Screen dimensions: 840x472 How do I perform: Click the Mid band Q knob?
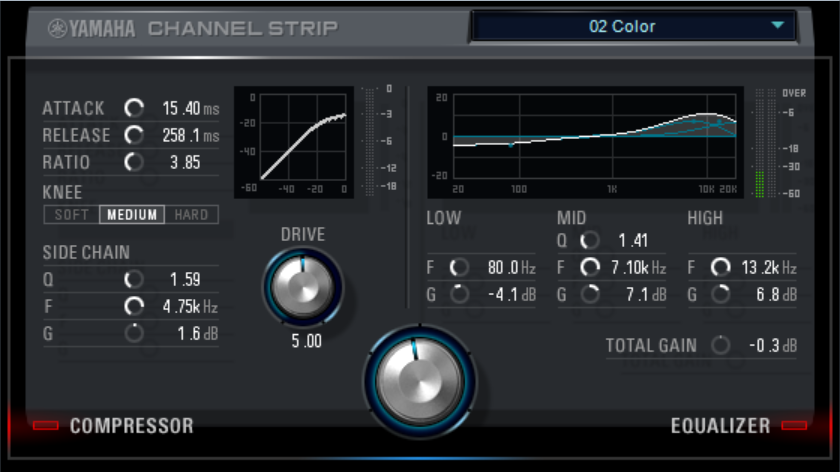pos(590,240)
